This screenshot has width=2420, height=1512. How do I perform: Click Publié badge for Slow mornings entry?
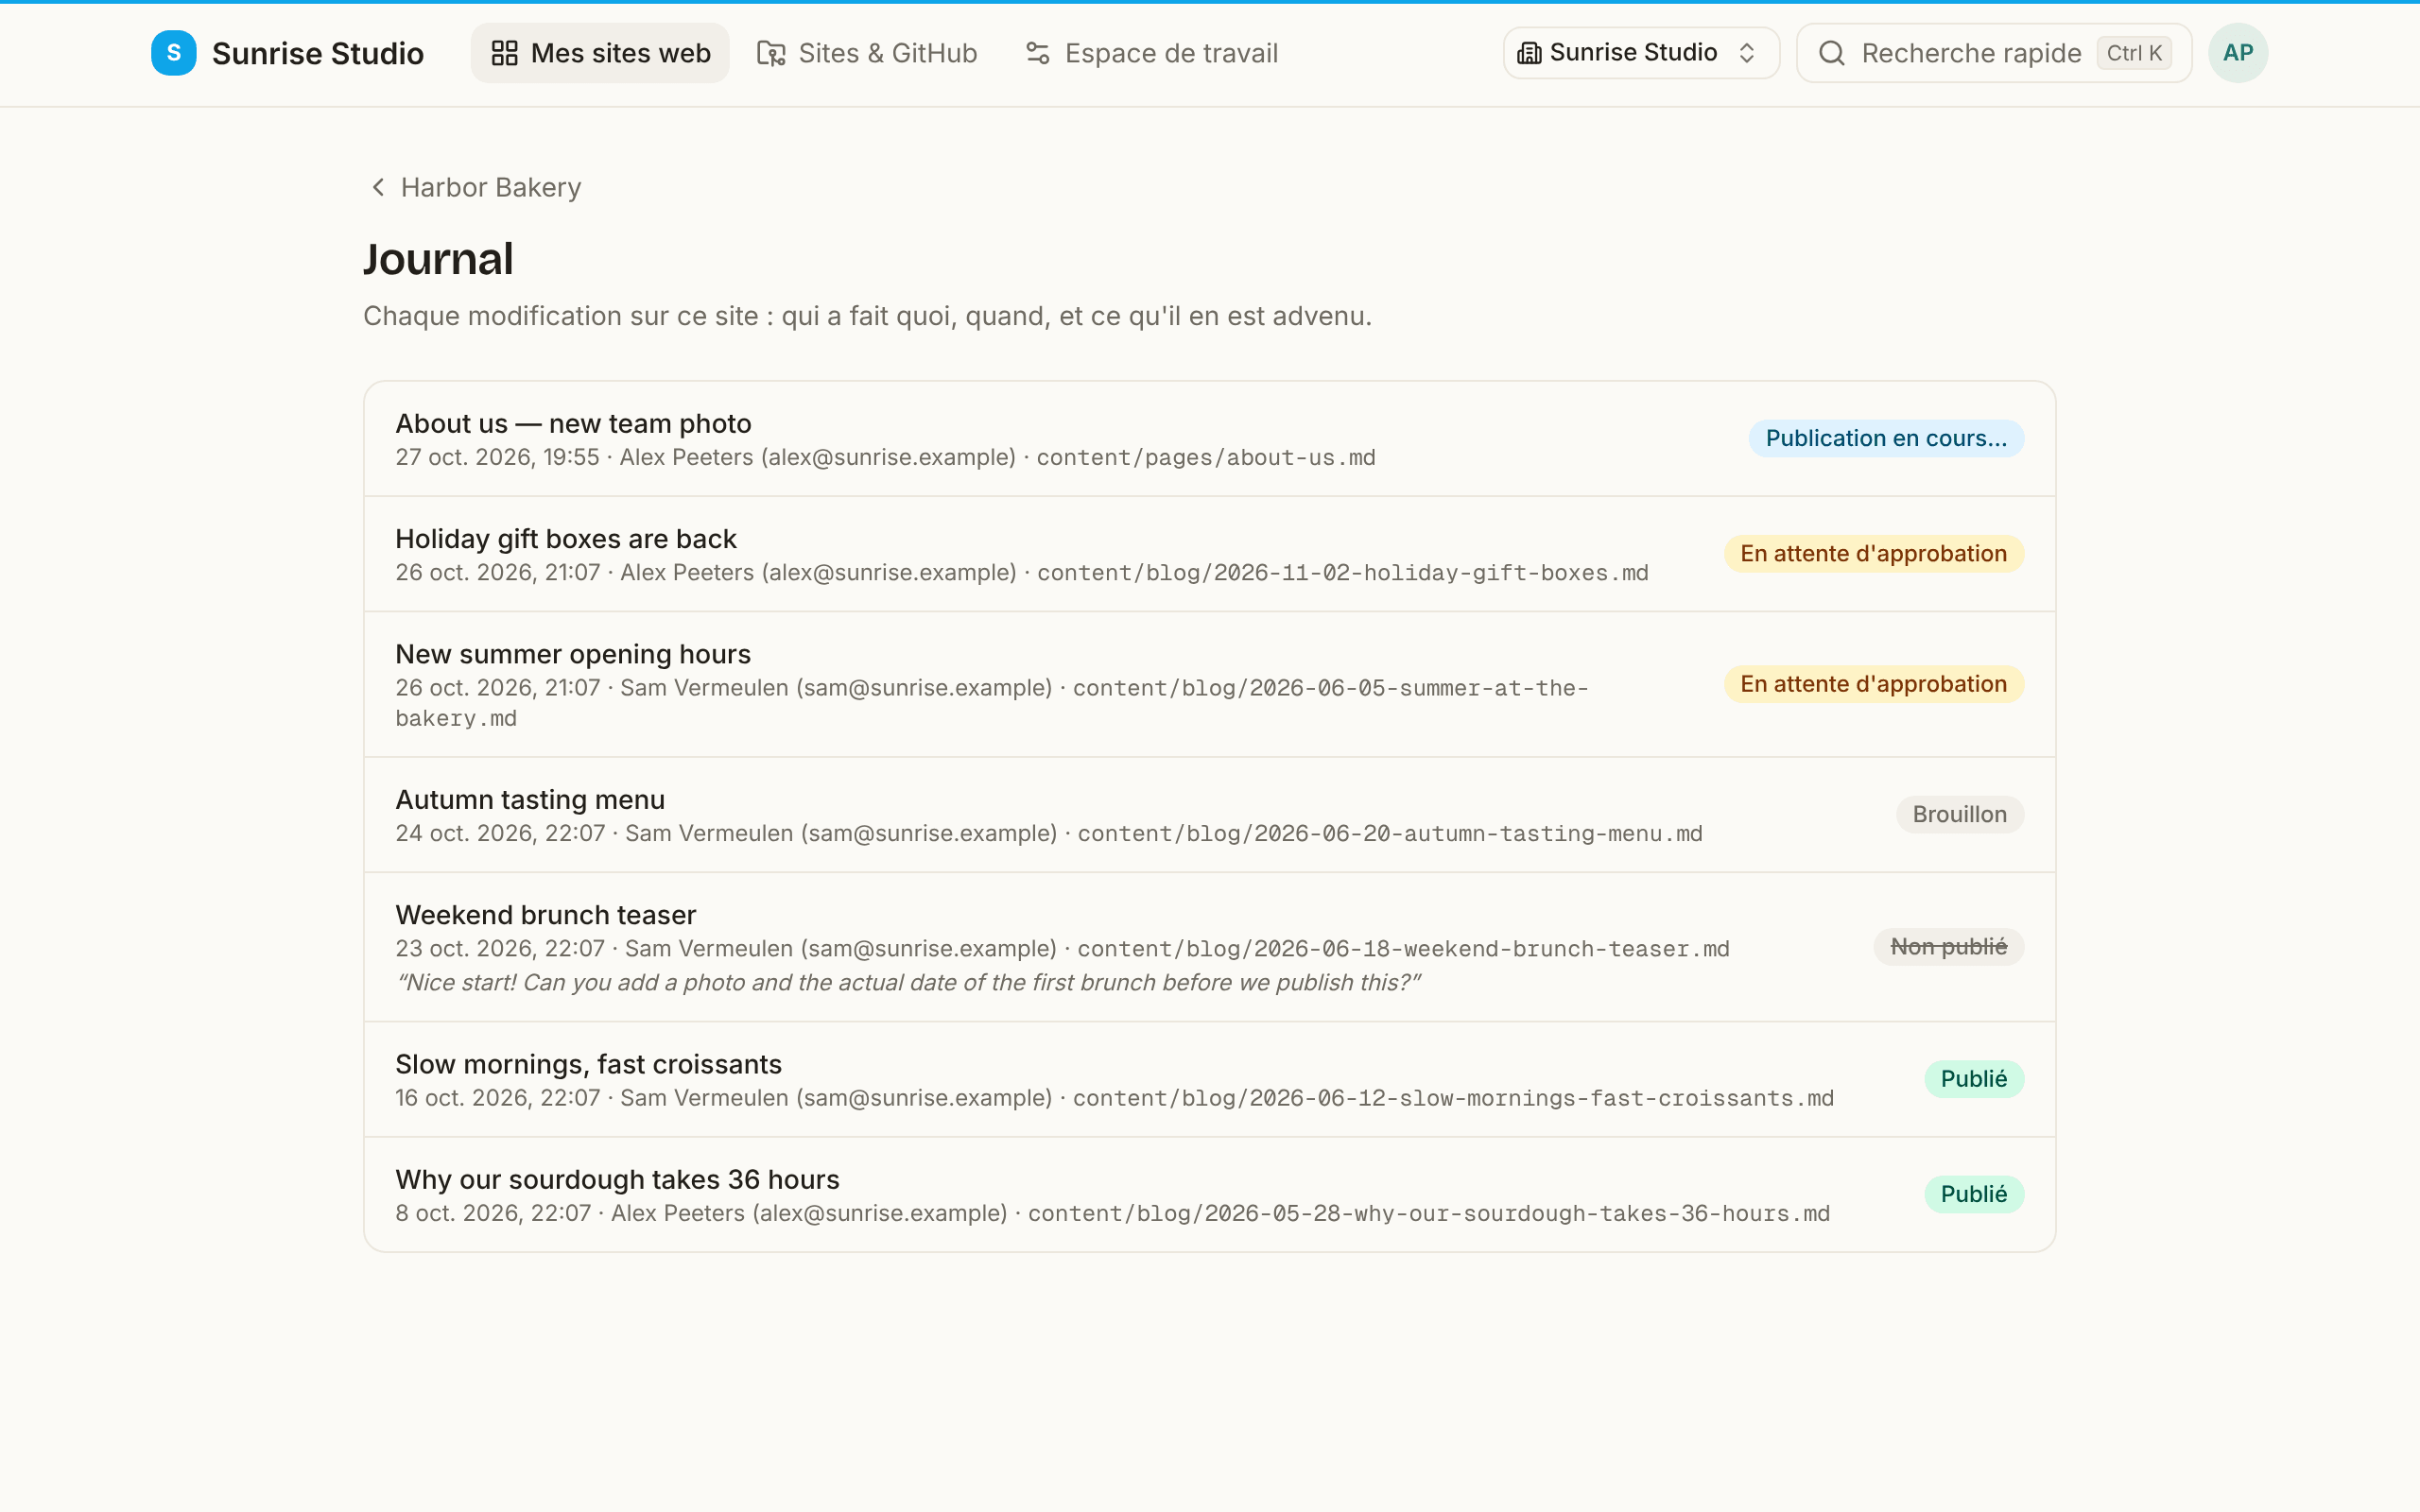tap(1974, 1079)
